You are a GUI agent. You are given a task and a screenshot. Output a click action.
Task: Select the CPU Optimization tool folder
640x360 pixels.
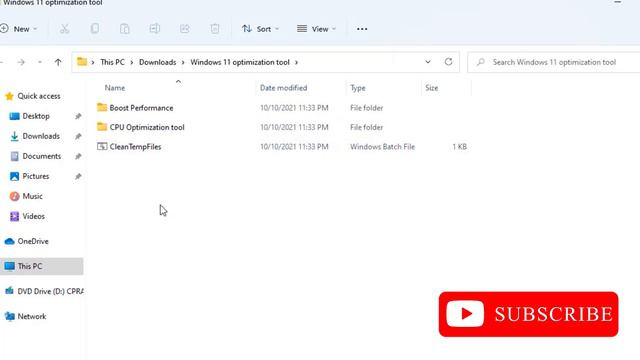coord(147,127)
